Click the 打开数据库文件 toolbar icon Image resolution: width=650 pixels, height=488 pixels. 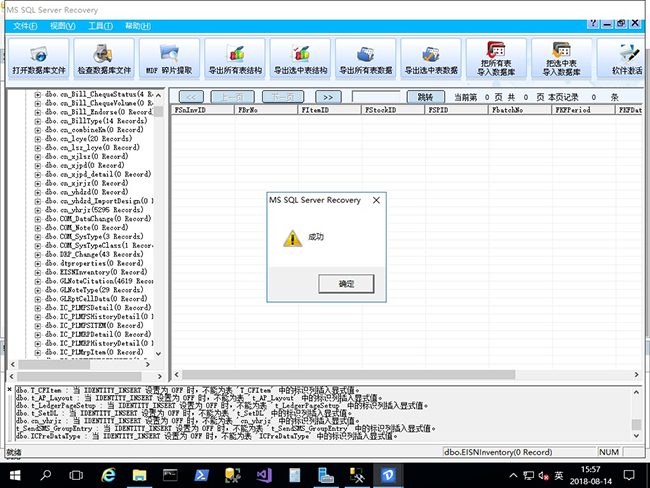[39, 59]
